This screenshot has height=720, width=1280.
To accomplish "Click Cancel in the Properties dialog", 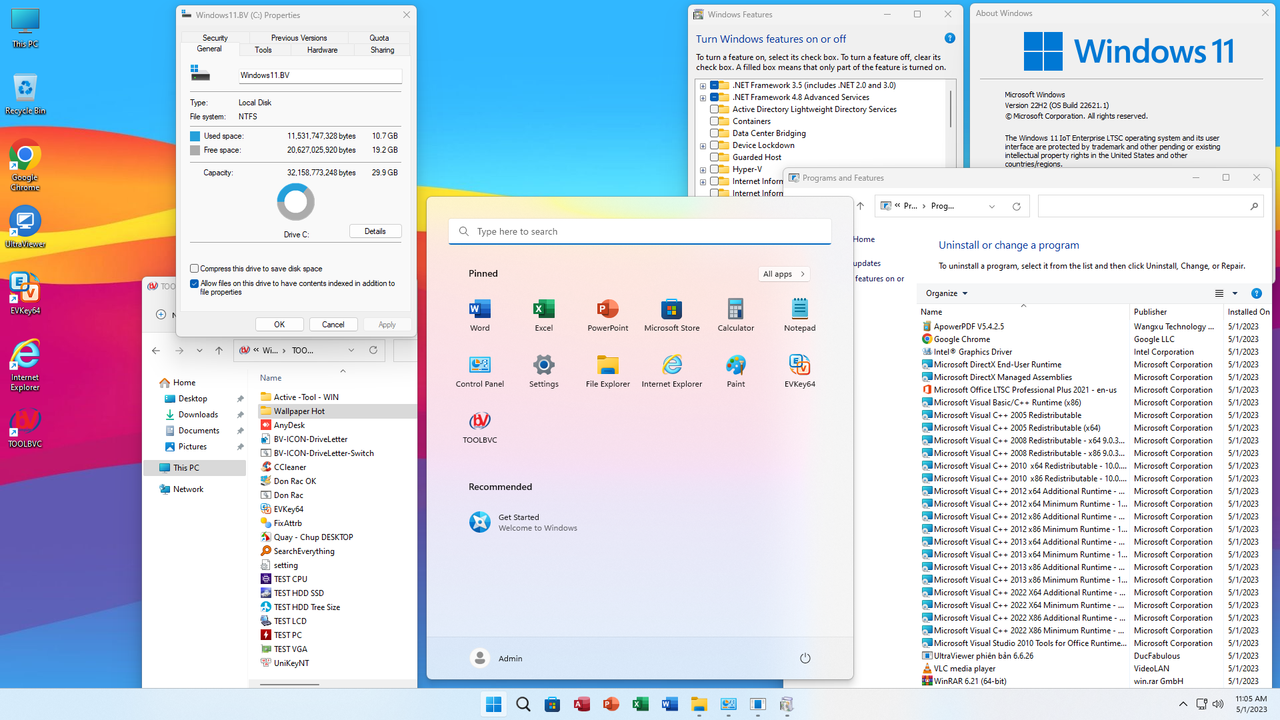I will [333, 324].
